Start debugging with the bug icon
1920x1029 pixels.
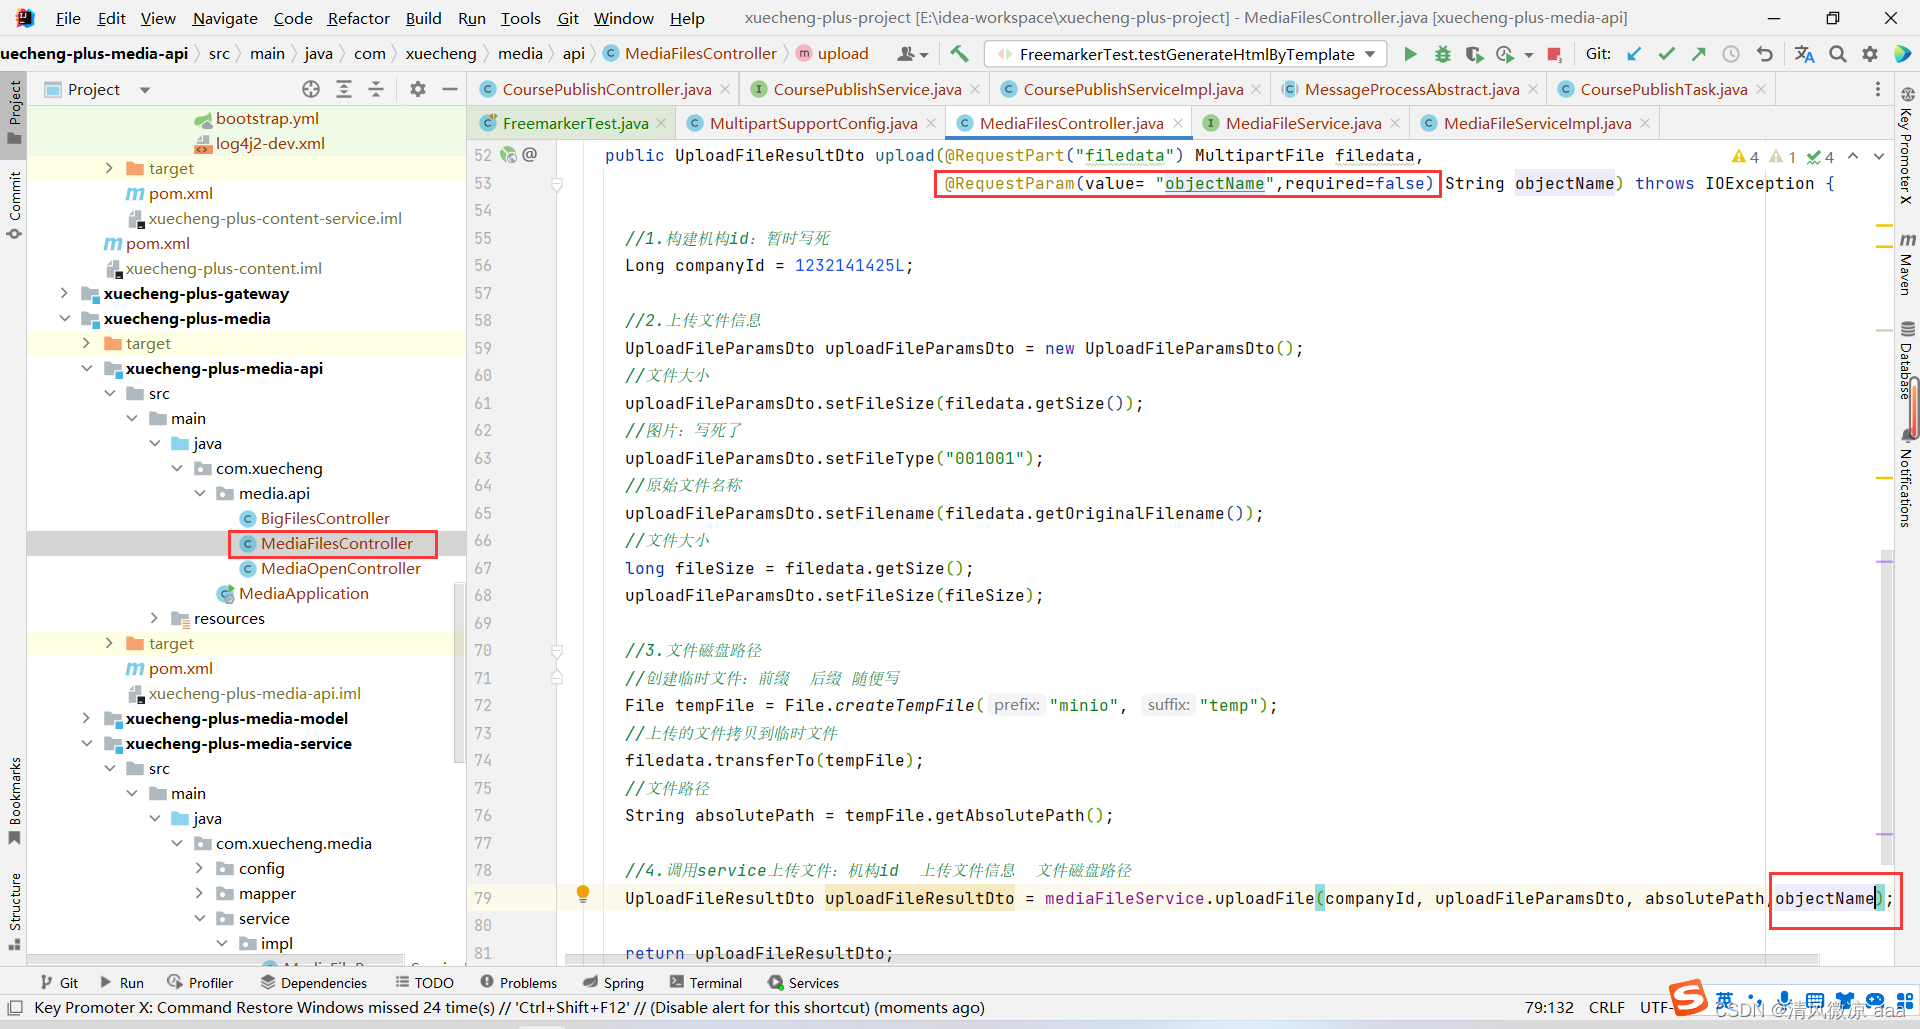[1442, 54]
